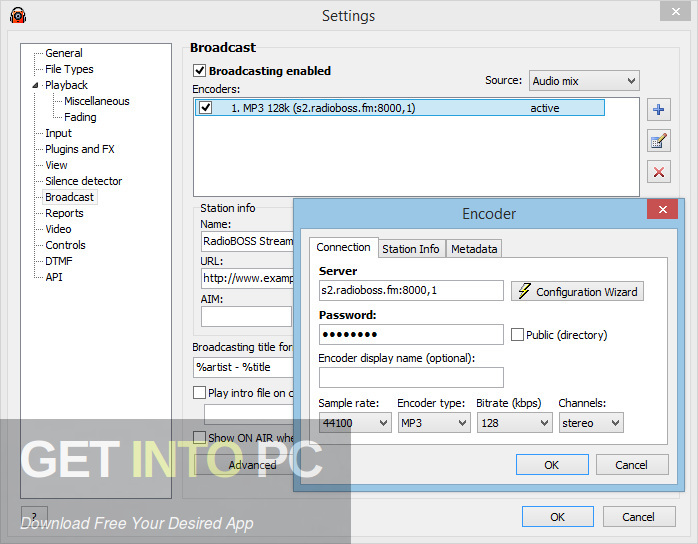
Task: Enable the Public (directory) checkbox
Action: pyautogui.click(x=517, y=335)
